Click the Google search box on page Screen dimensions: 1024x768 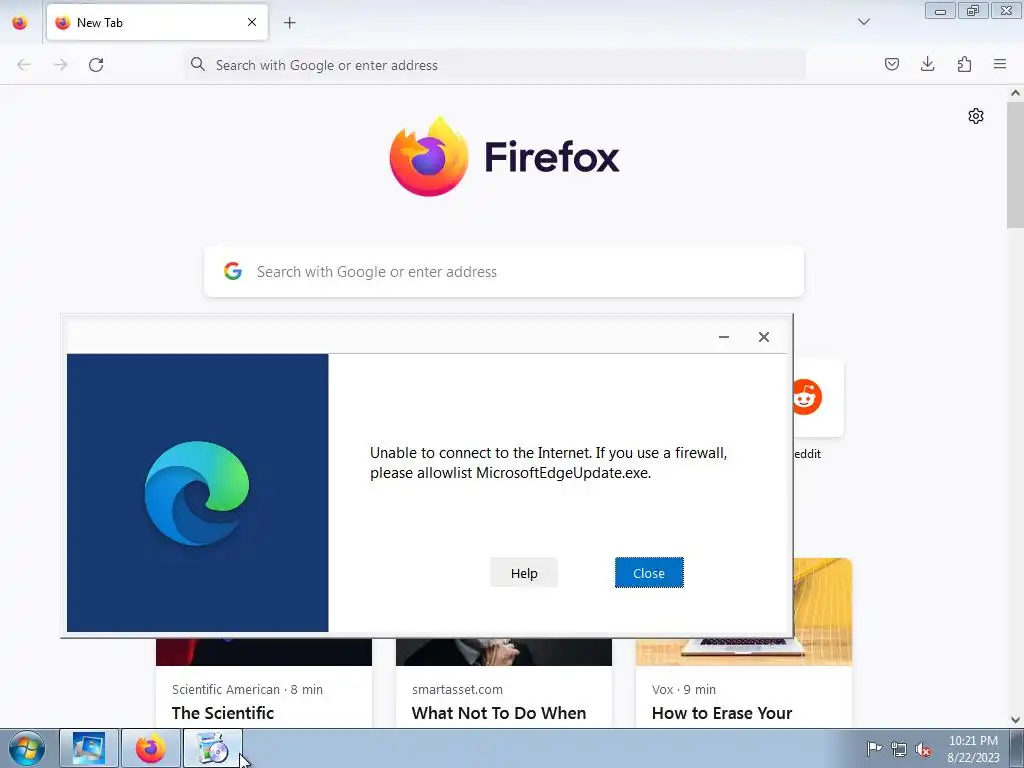[504, 272]
